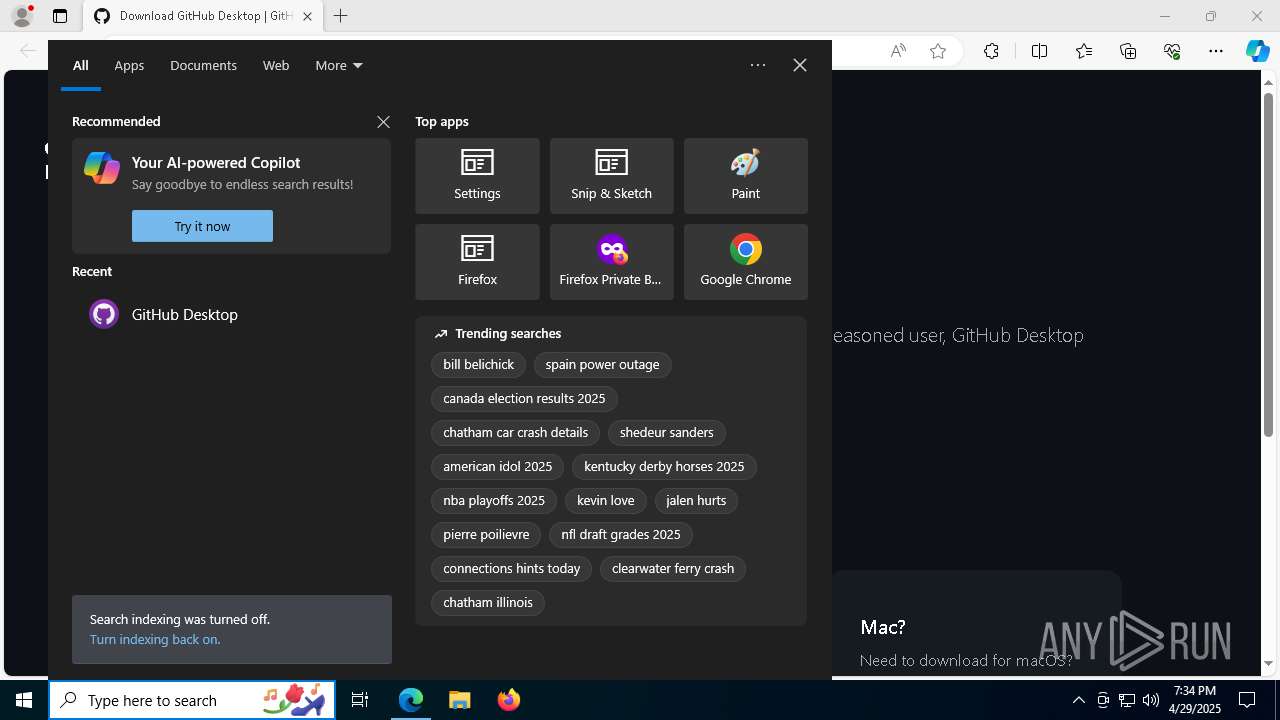Image resolution: width=1280 pixels, height=720 pixels.
Task: Expand the More filter dropdown
Action: click(339, 65)
